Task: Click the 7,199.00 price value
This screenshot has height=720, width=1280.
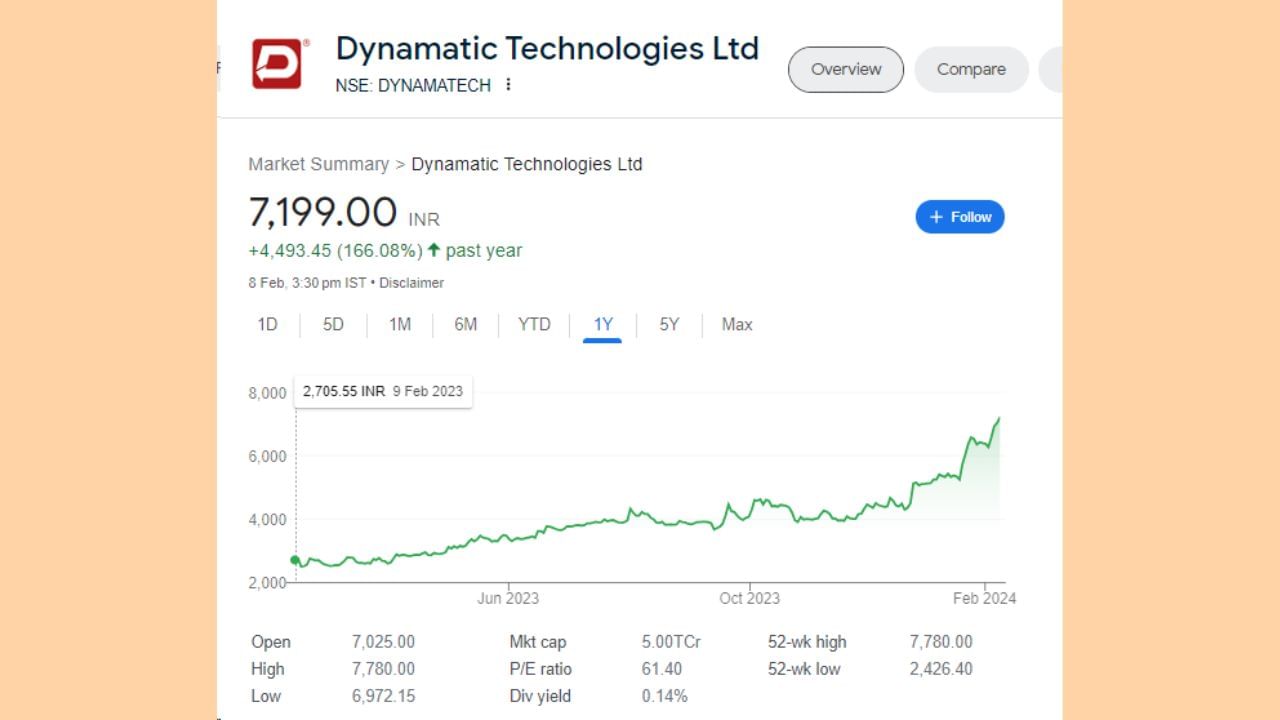Action: coord(323,213)
